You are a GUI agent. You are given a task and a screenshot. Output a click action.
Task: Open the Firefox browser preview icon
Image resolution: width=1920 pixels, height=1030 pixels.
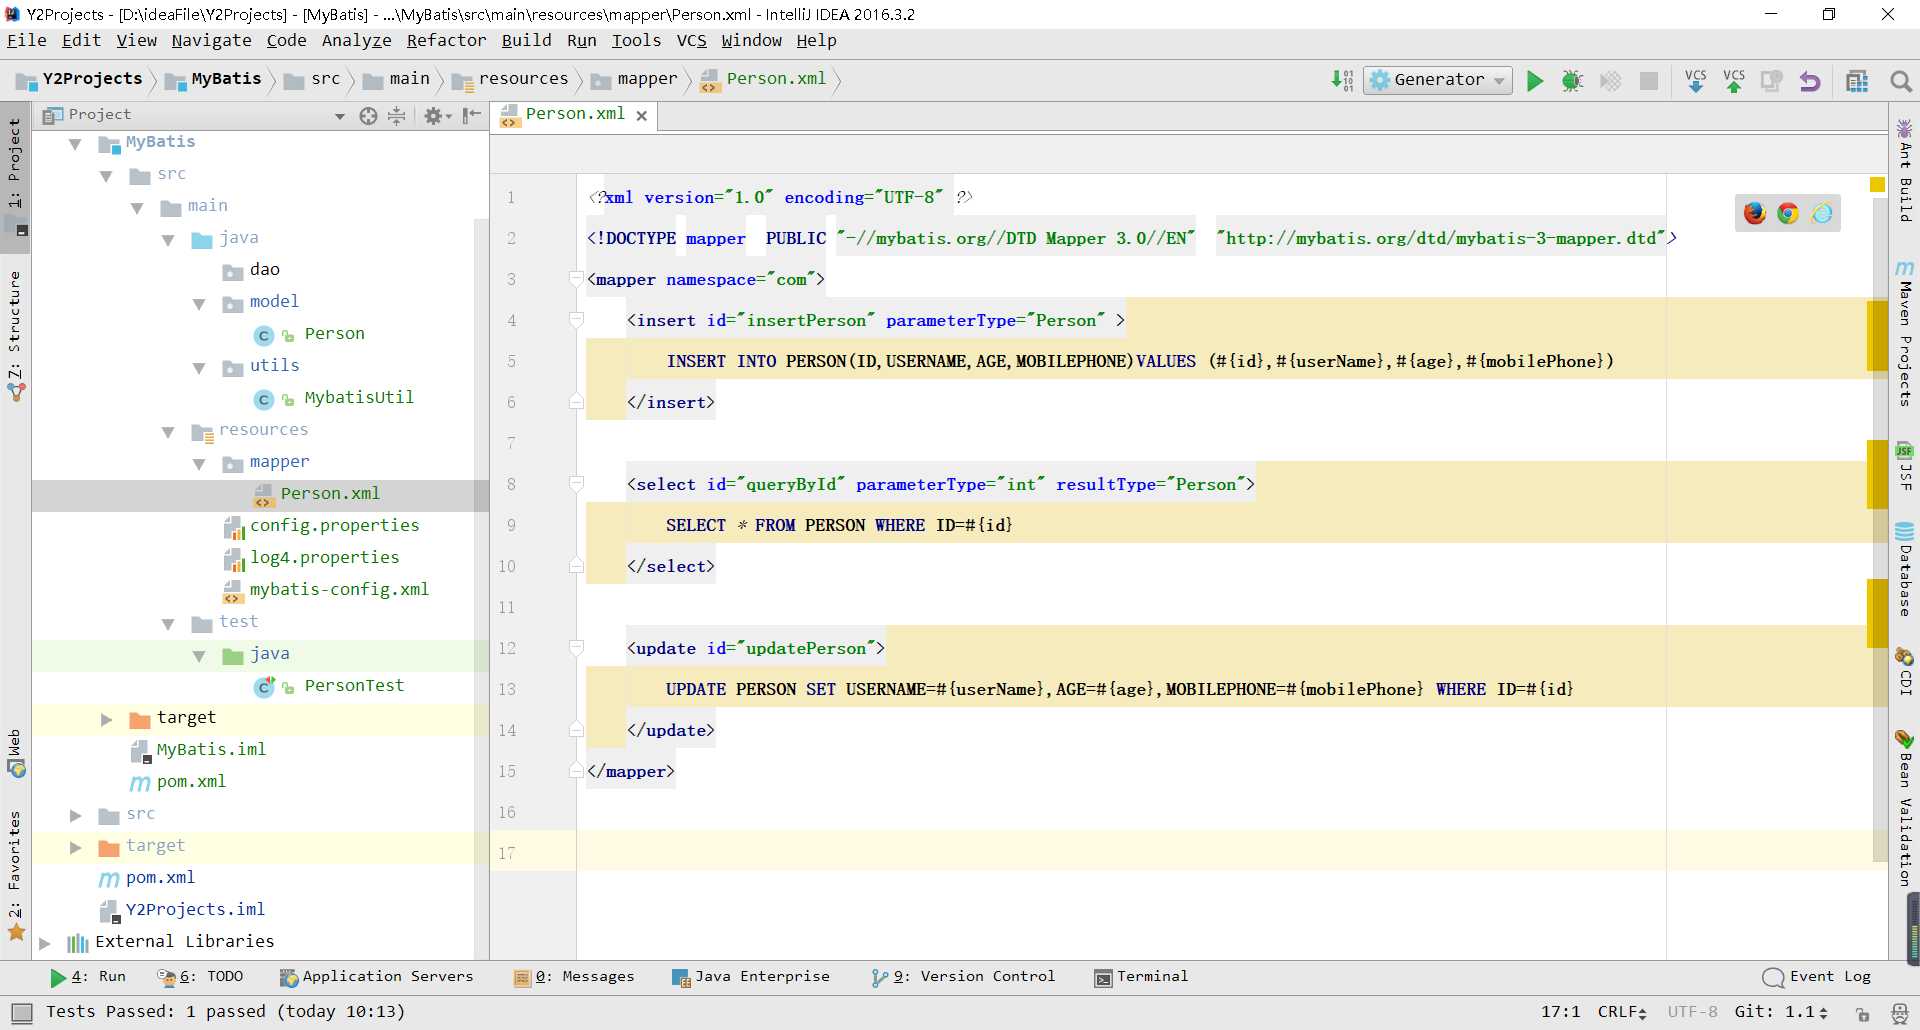[x=1754, y=213]
